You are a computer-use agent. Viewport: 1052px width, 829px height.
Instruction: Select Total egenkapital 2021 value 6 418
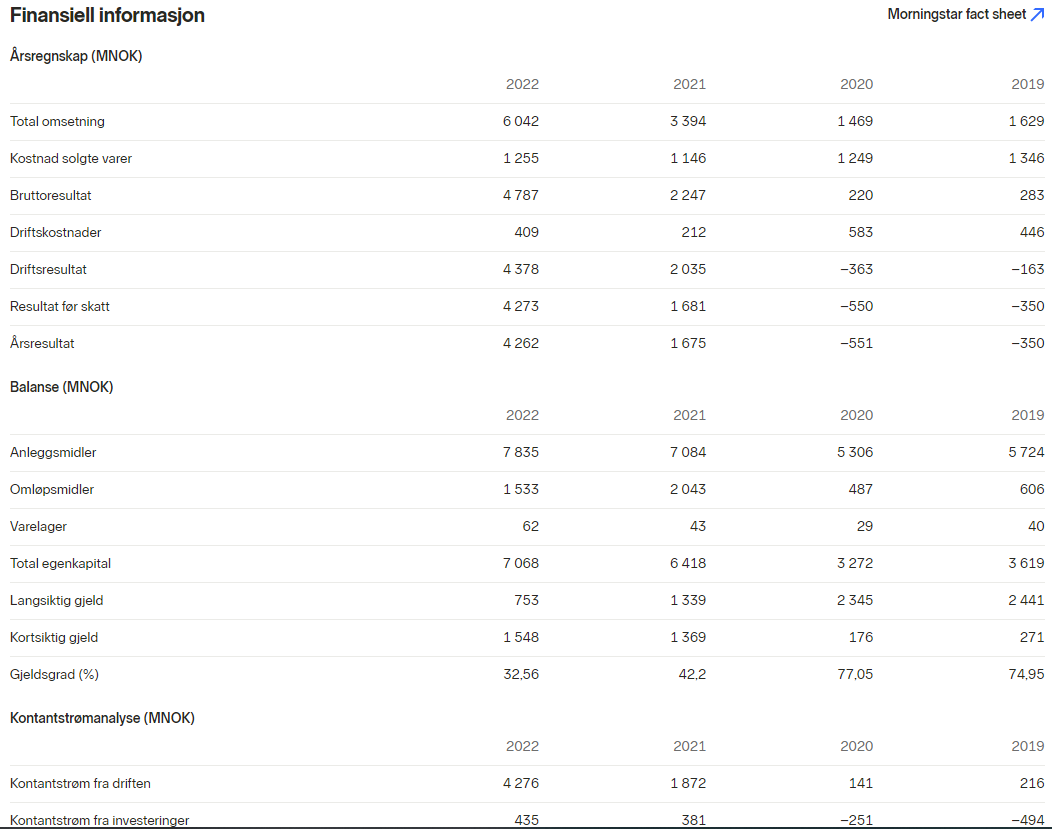(688, 563)
